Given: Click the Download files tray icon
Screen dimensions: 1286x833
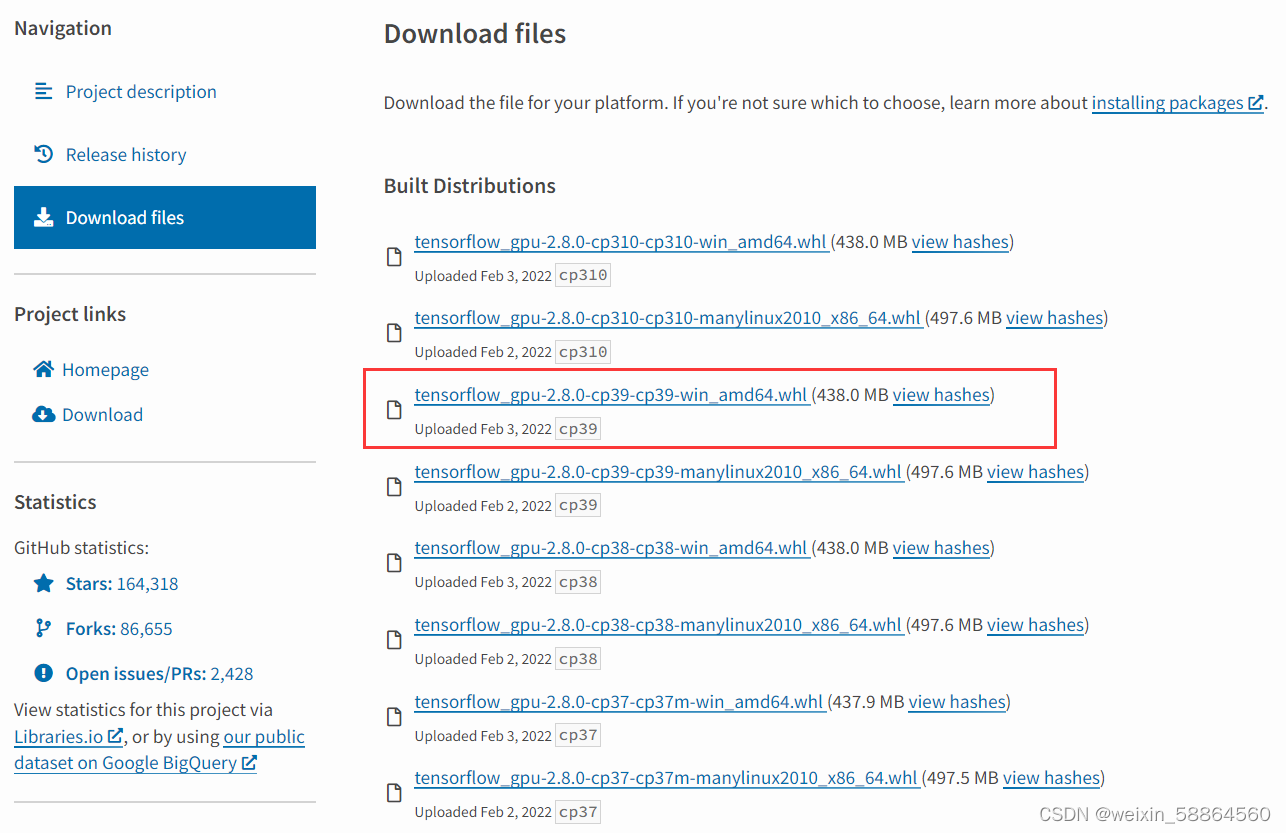Looking at the screenshot, I should coord(43,217).
